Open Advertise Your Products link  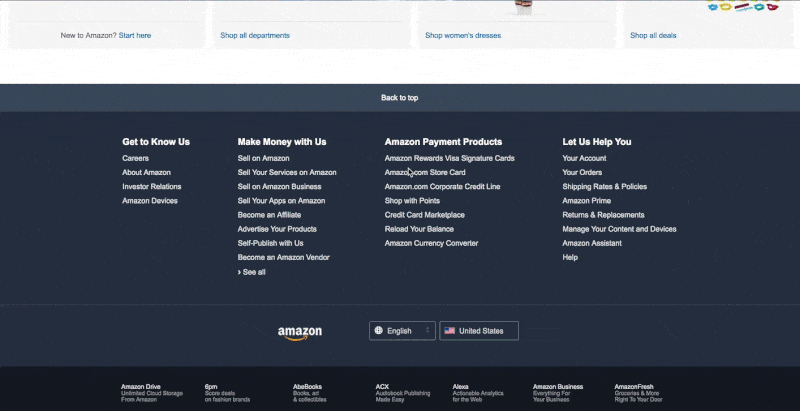click(x=277, y=229)
